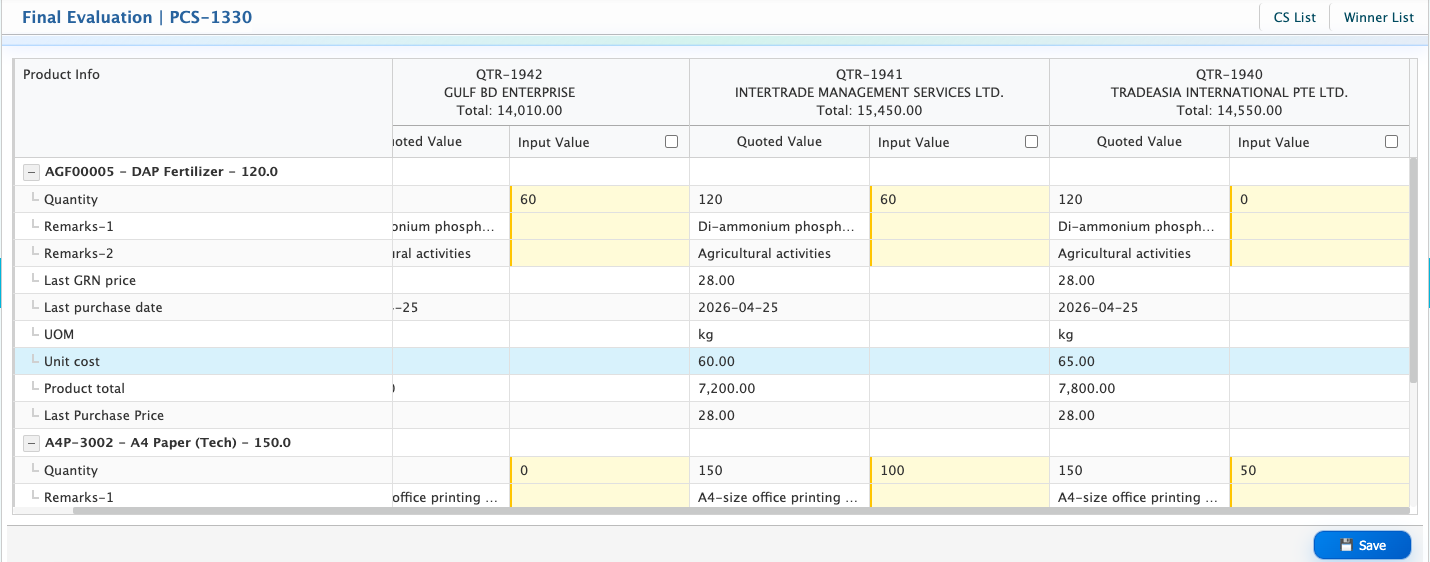Edit DAP quantity input for Gulf BD Enterprise
Screen dimensions: 1430x562
[x=599, y=199]
